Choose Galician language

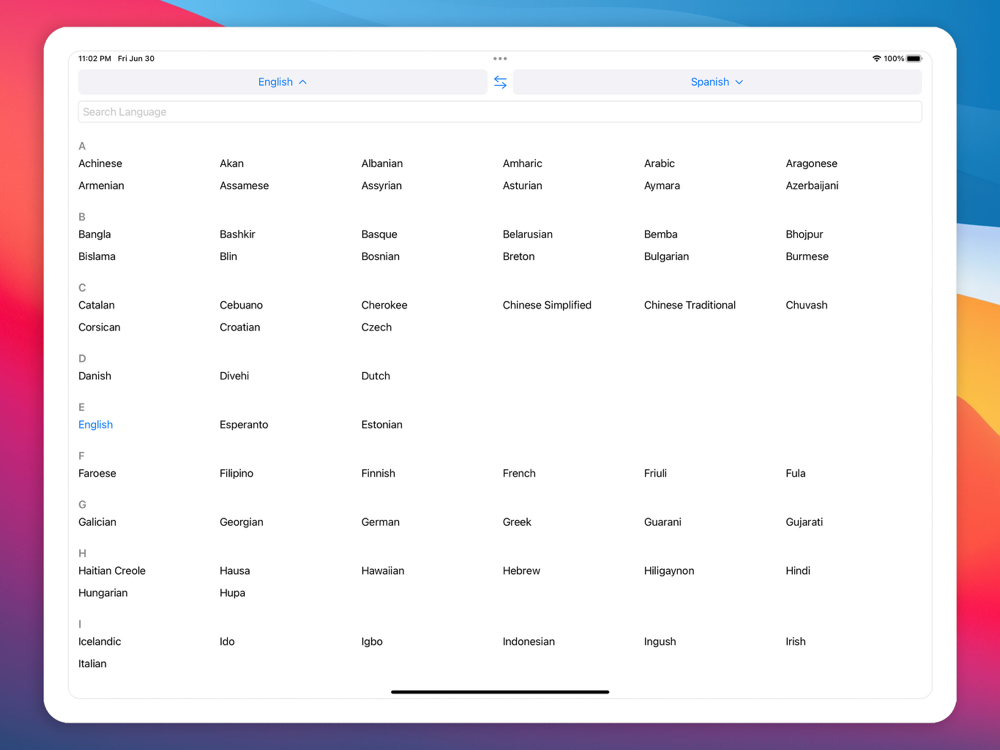click(97, 522)
